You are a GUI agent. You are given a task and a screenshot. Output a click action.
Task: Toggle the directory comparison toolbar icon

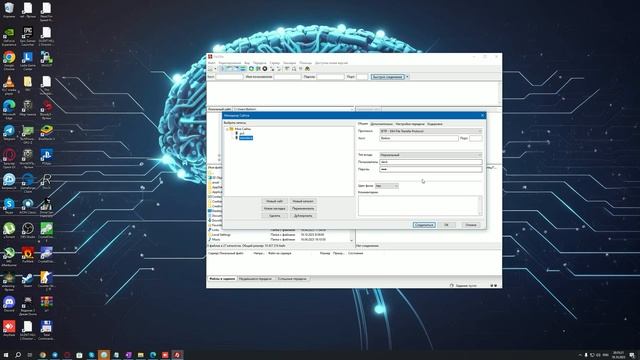click(294, 69)
